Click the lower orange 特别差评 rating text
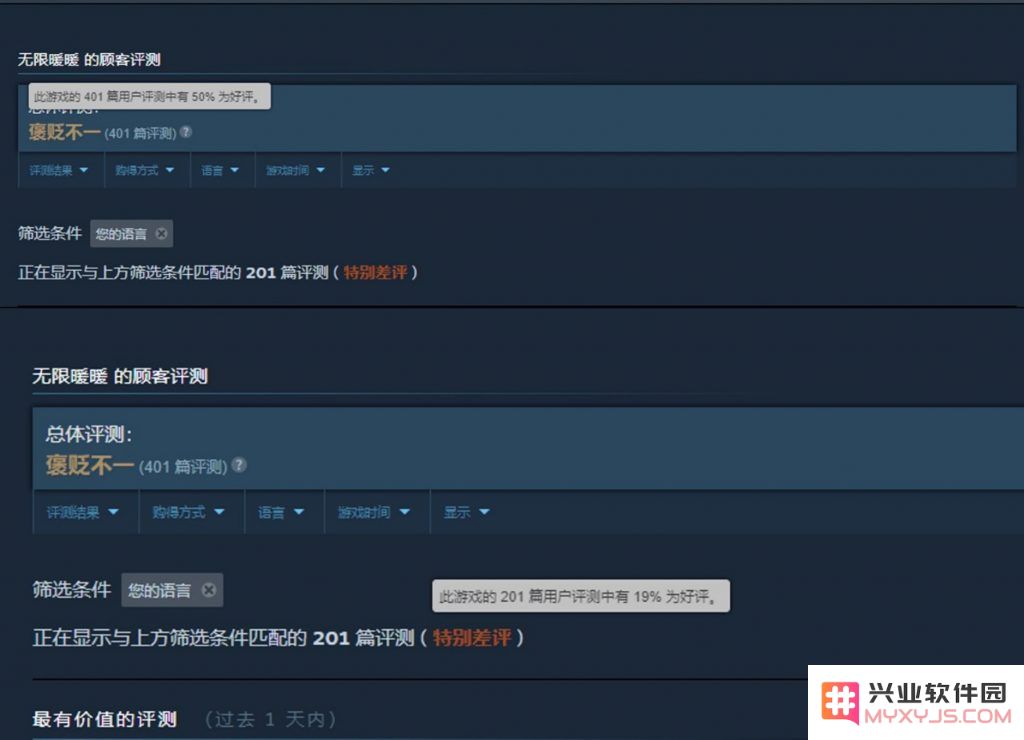The height and width of the screenshot is (740, 1024). (x=472, y=637)
